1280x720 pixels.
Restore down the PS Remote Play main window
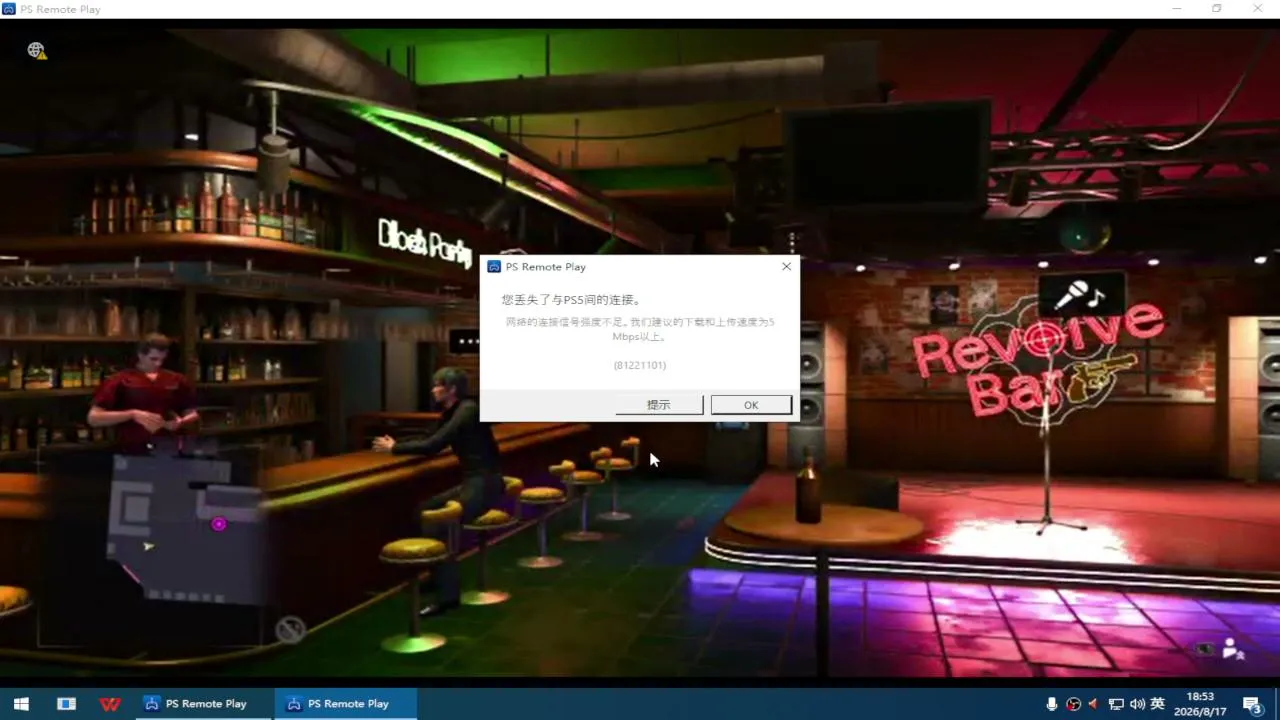1217,9
